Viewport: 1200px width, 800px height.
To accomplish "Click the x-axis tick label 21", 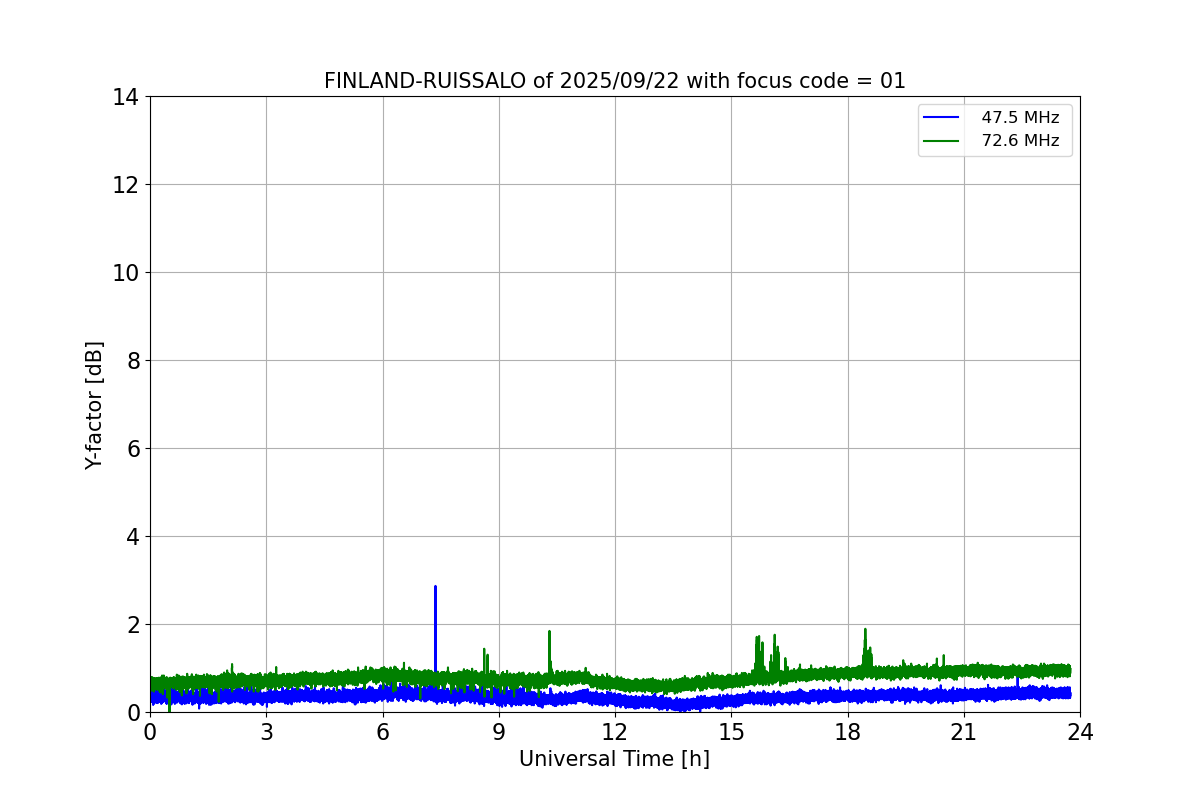I will click(x=964, y=732).
